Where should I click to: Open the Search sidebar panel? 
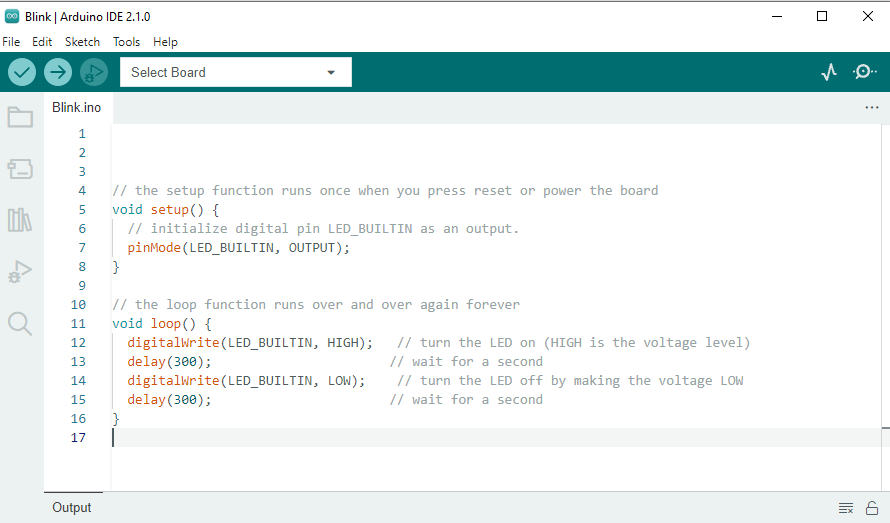(20, 324)
